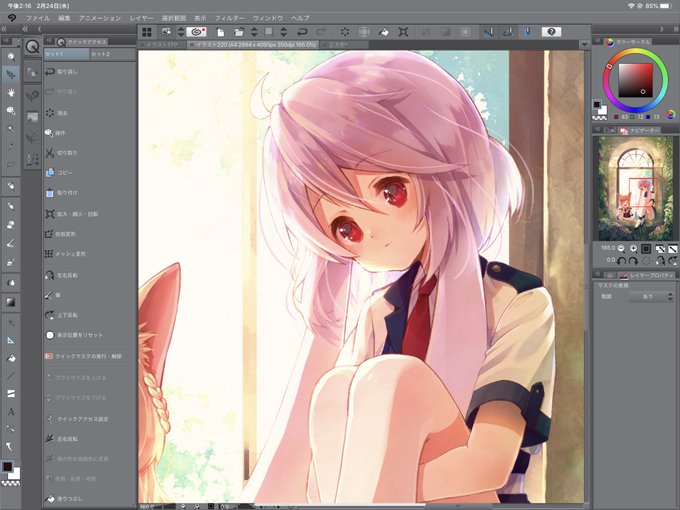The height and width of the screenshot is (510, 680).
Task: Open the Clip Studio logo menu
Action: (12, 18)
